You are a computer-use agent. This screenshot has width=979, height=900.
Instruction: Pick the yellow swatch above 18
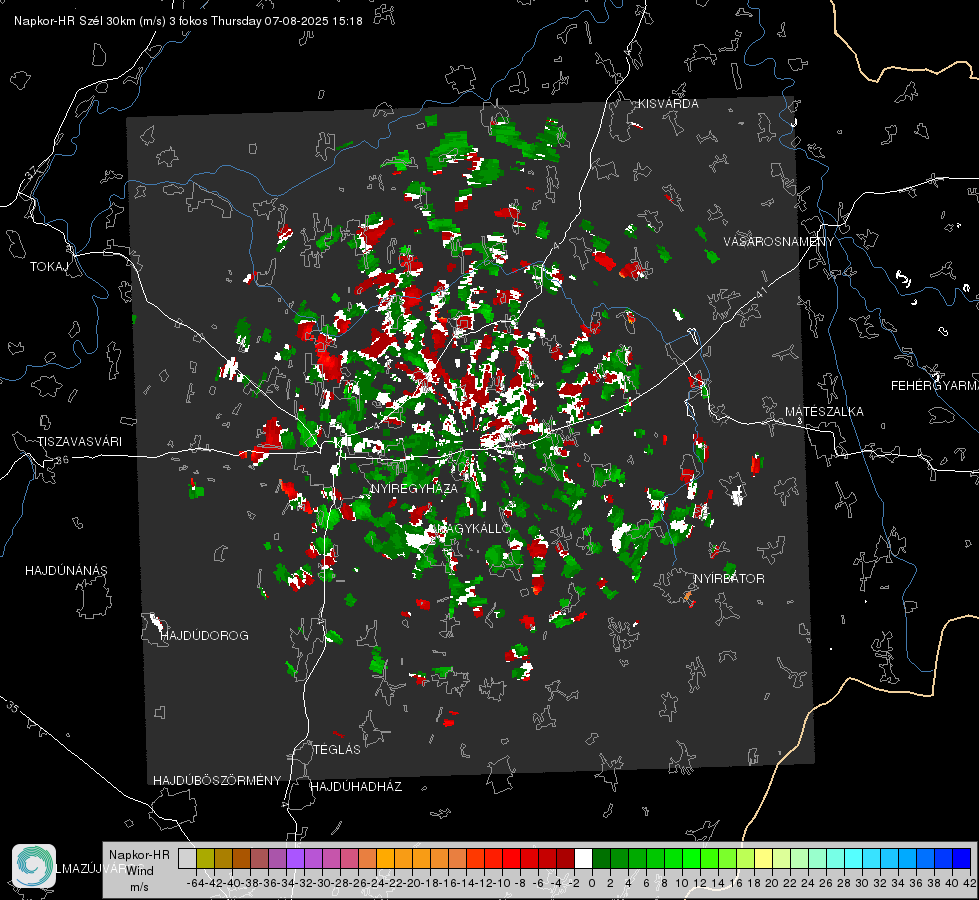click(764, 858)
